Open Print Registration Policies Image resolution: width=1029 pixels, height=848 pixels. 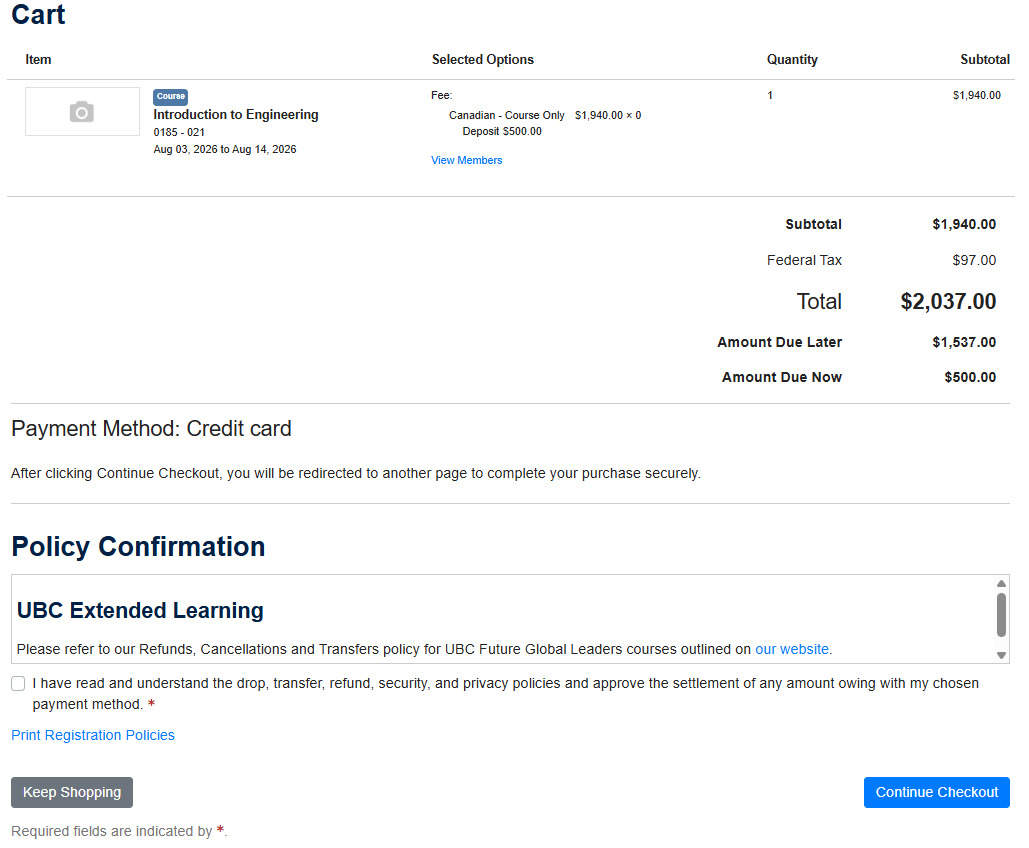click(92, 734)
